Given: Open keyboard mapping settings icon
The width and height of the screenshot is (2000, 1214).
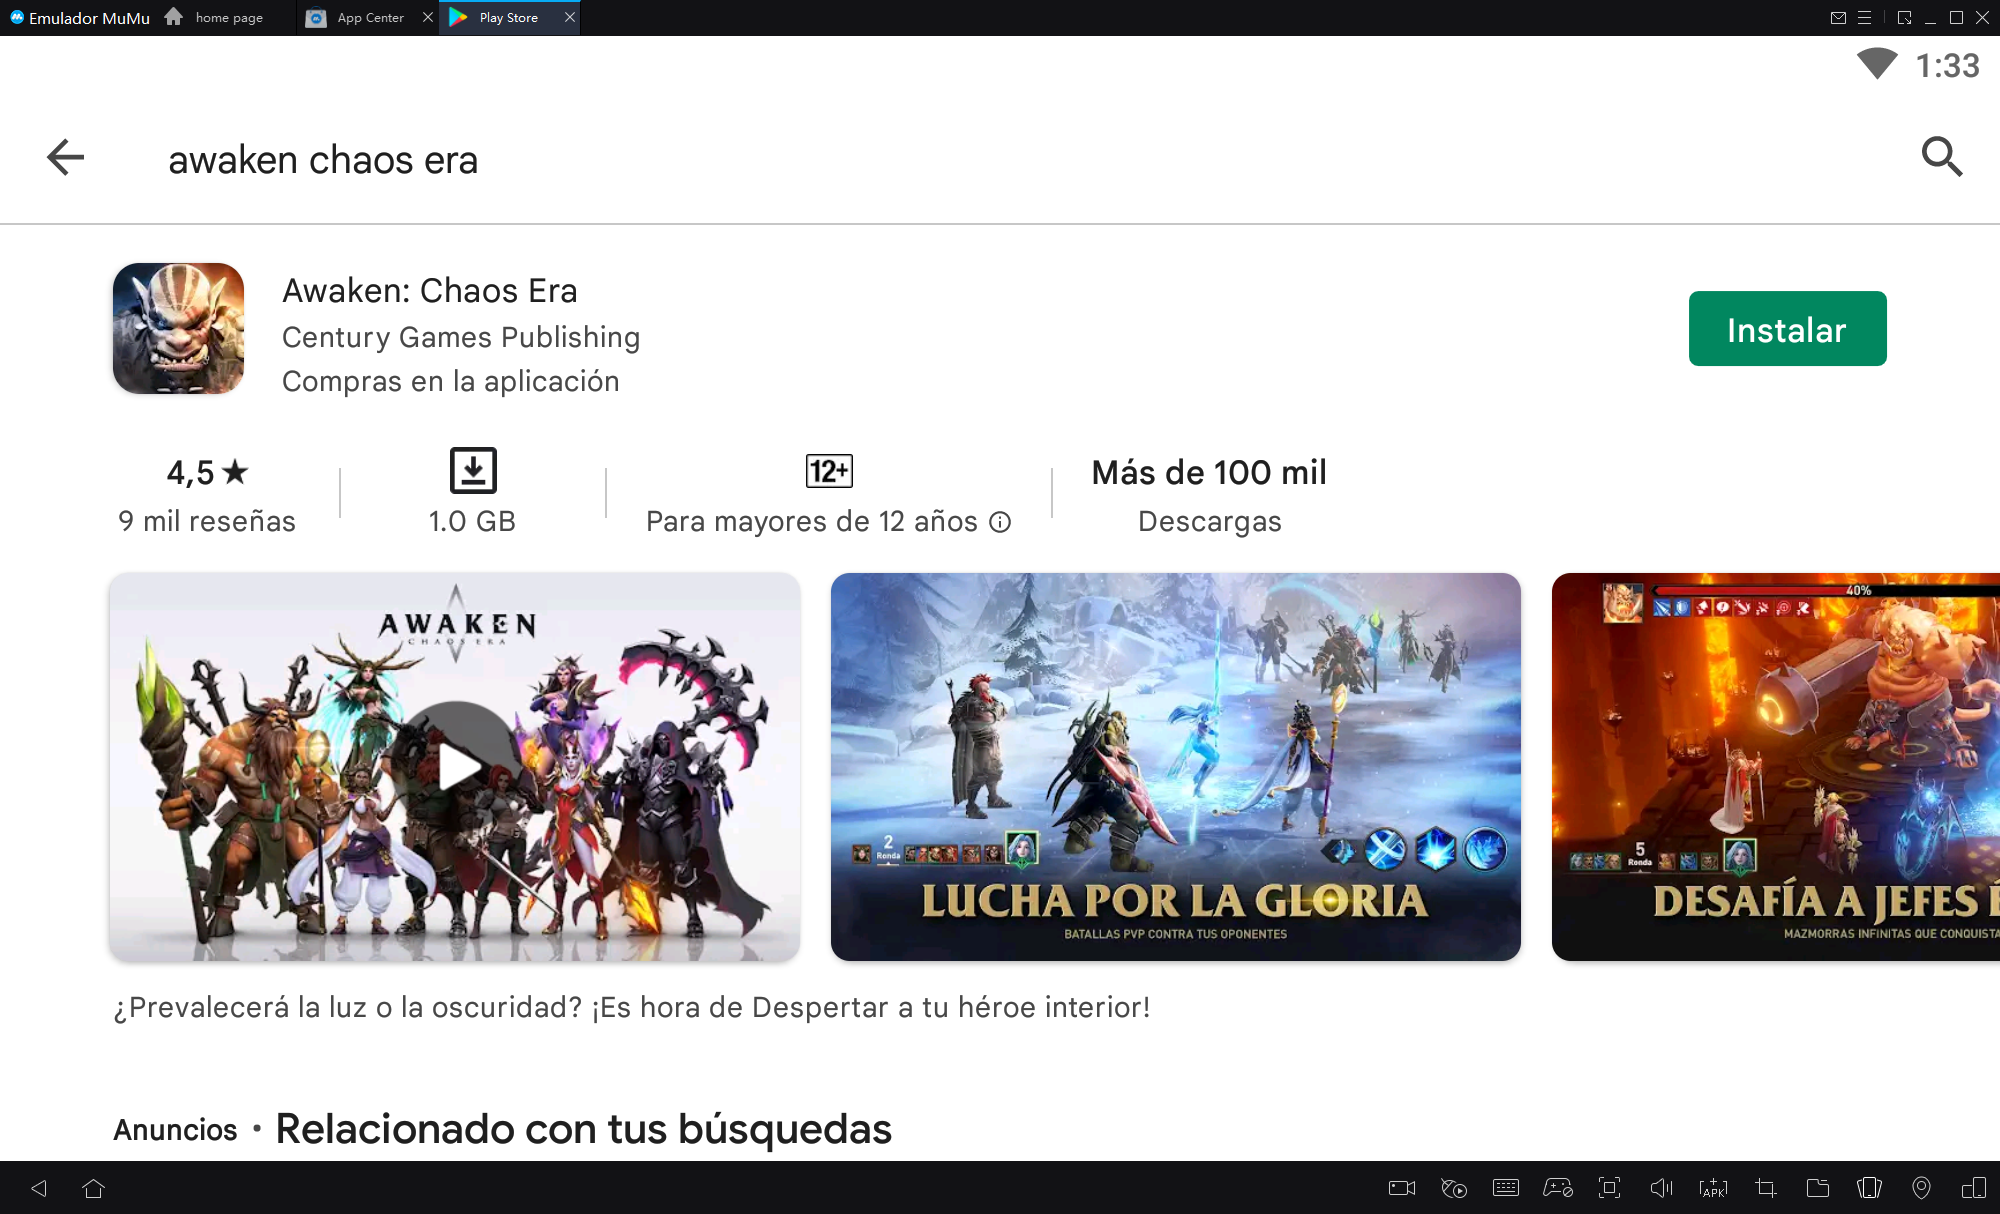Looking at the screenshot, I should (1505, 1188).
